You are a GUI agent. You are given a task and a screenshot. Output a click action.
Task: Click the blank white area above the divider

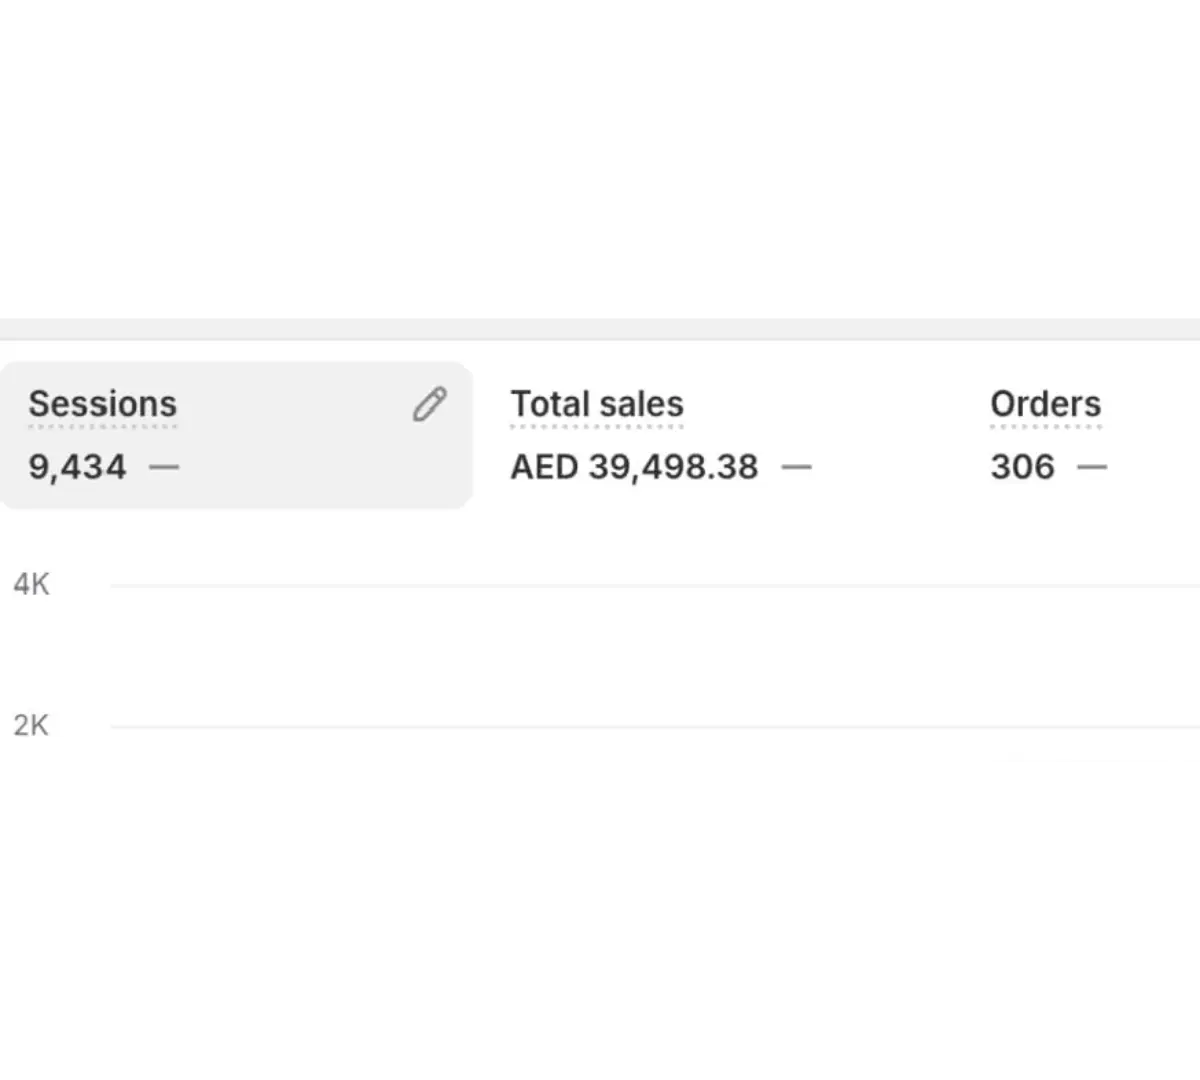(x=600, y=160)
